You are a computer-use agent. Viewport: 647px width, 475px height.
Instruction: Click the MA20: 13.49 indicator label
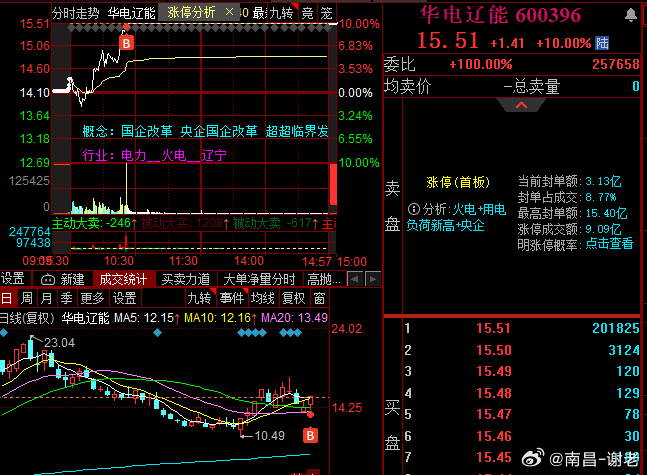tap(295, 318)
